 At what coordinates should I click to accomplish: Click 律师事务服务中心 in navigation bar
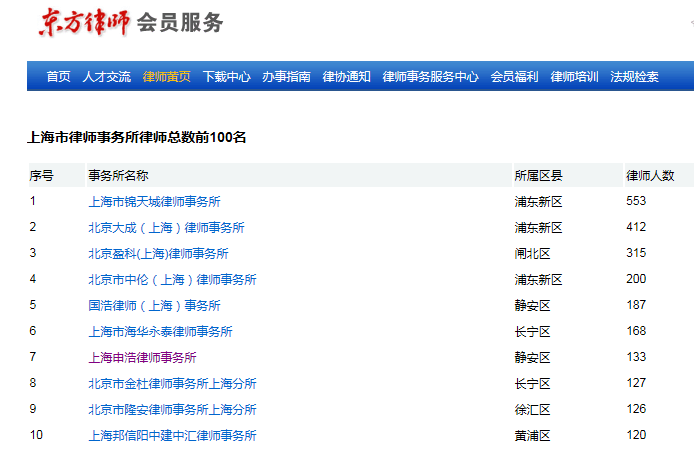click(430, 77)
